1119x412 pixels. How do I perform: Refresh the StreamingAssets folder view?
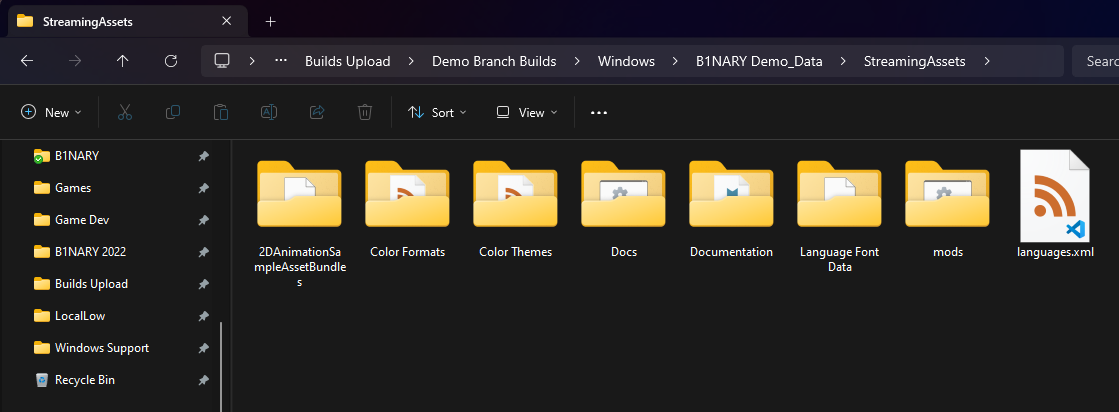pyautogui.click(x=171, y=61)
